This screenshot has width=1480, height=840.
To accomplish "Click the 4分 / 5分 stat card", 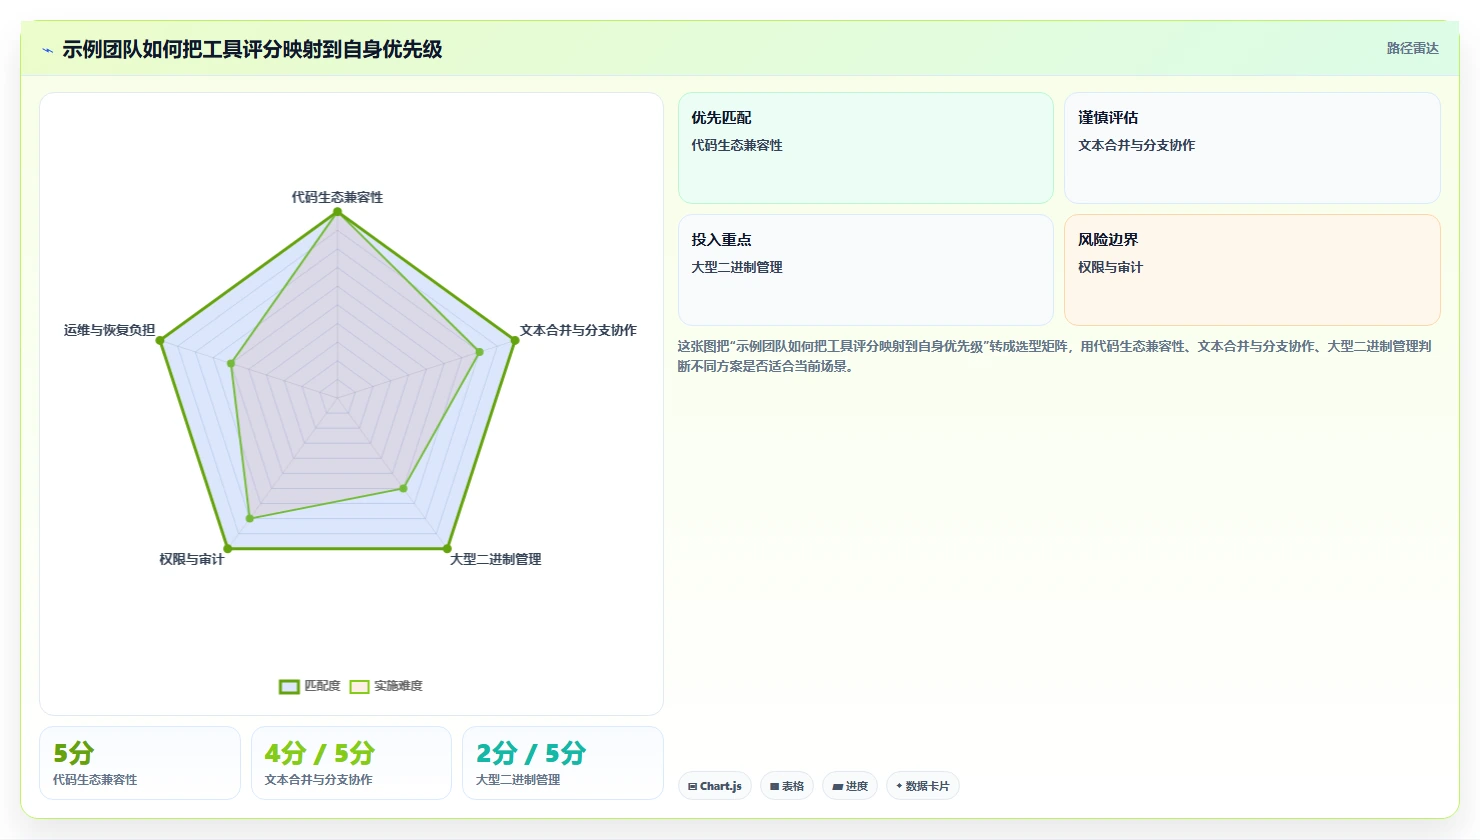I will [351, 763].
